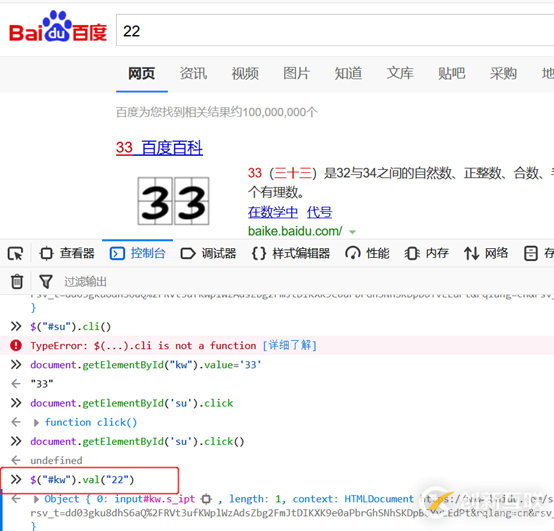
Task: Open the baike.baidu.com/ green URL
Action: pos(295,231)
